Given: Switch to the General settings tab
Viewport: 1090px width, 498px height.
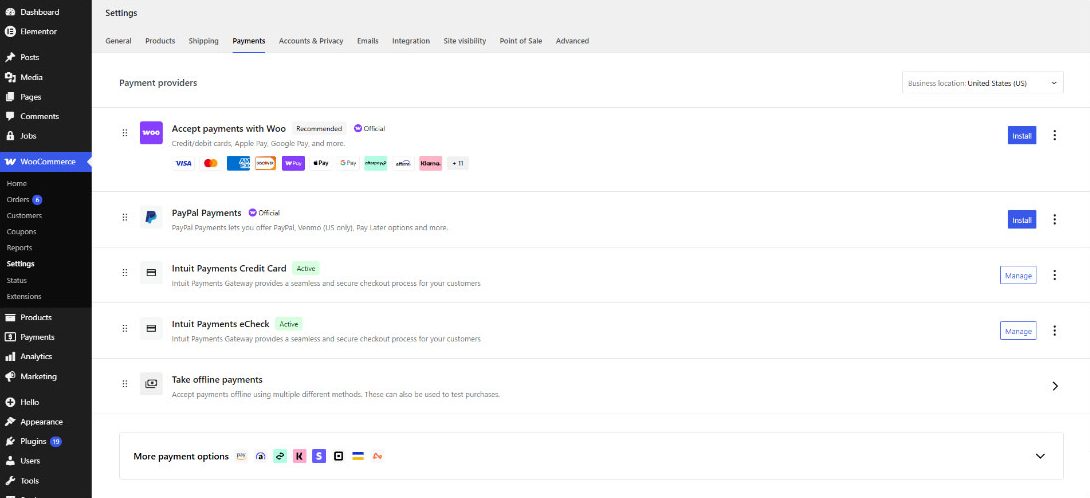Looking at the screenshot, I should pyautogui.click(x=118, y=41).
